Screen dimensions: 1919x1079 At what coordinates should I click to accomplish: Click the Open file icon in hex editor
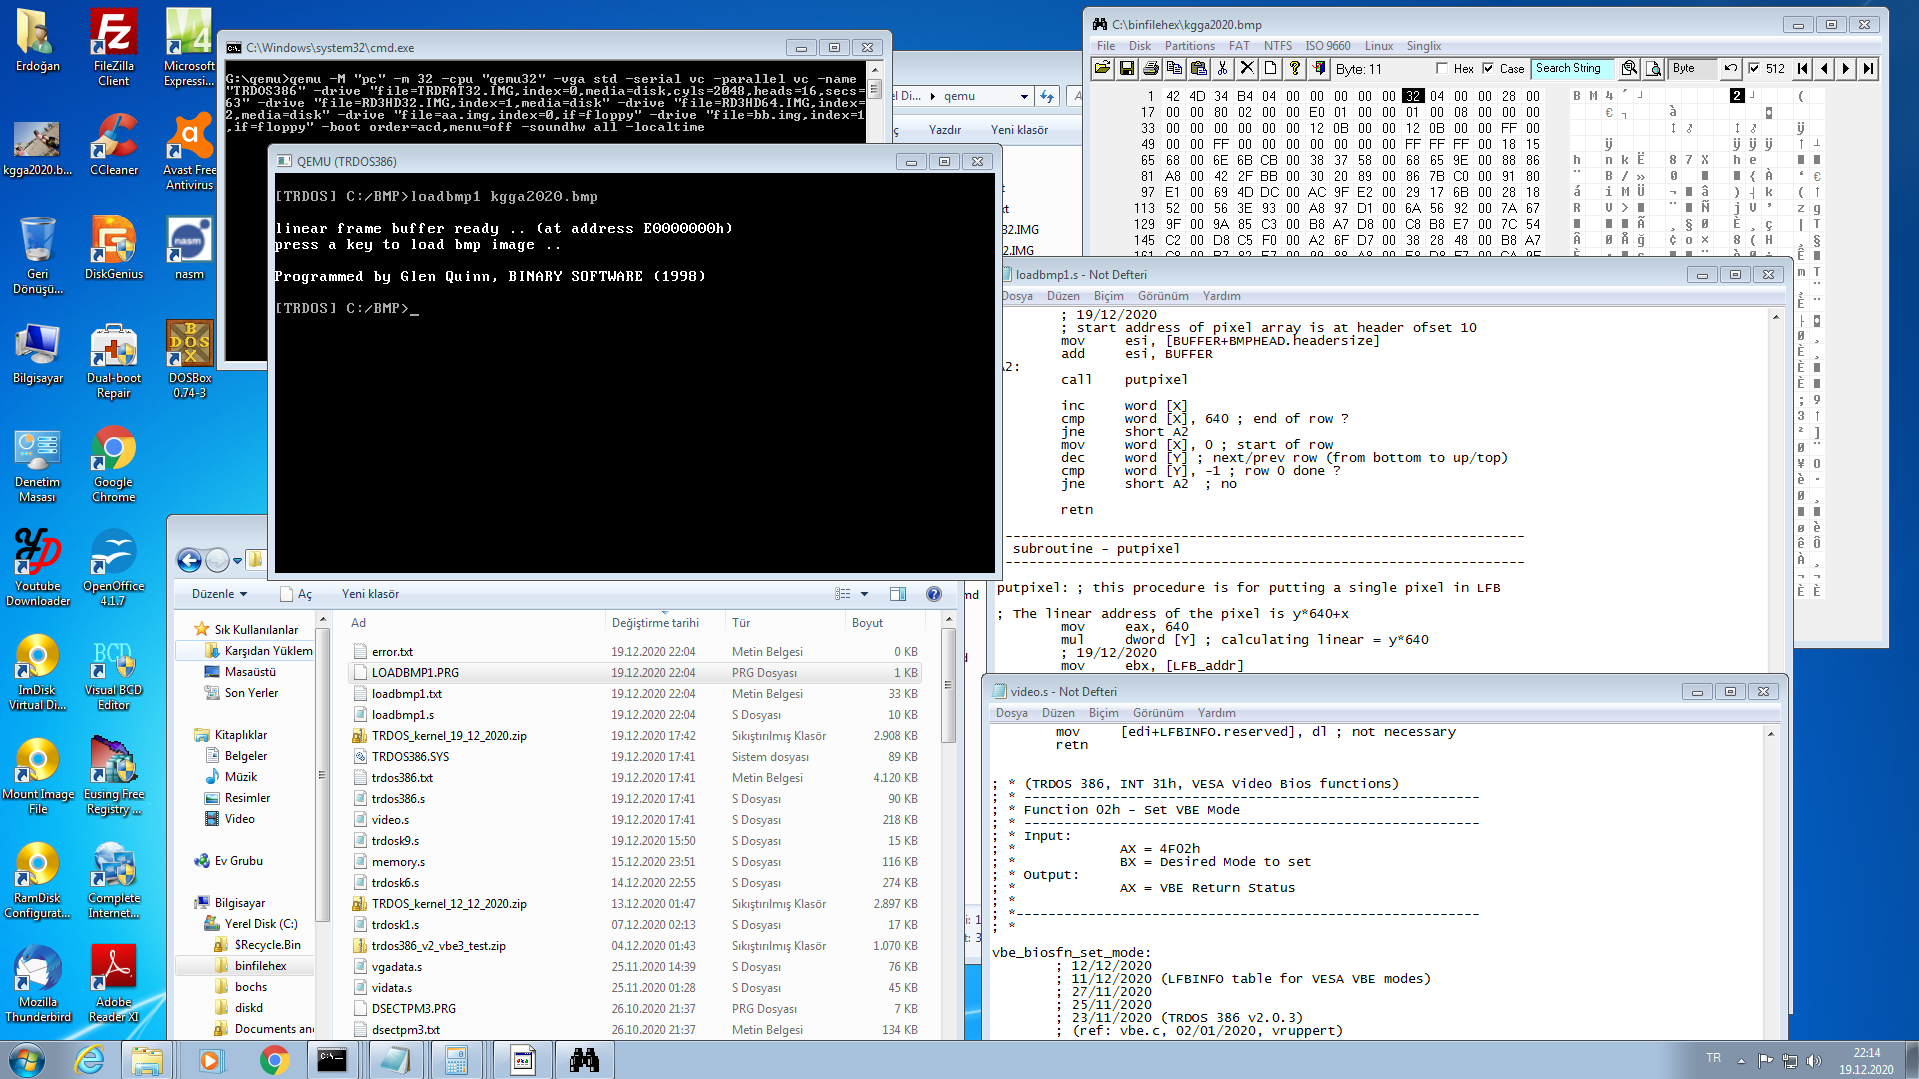(x=1102, y=68)
